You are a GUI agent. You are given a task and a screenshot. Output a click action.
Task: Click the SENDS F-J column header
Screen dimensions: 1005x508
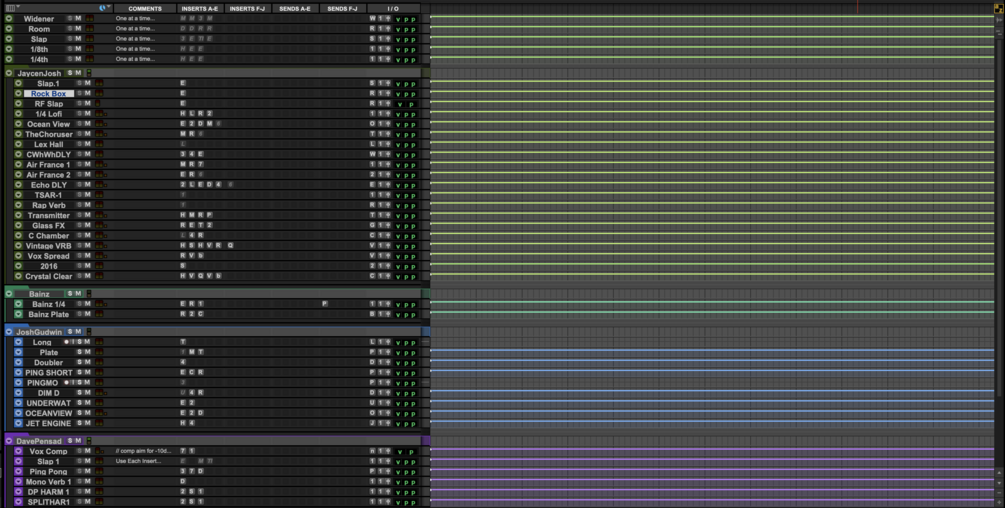[x=343, y=8]
